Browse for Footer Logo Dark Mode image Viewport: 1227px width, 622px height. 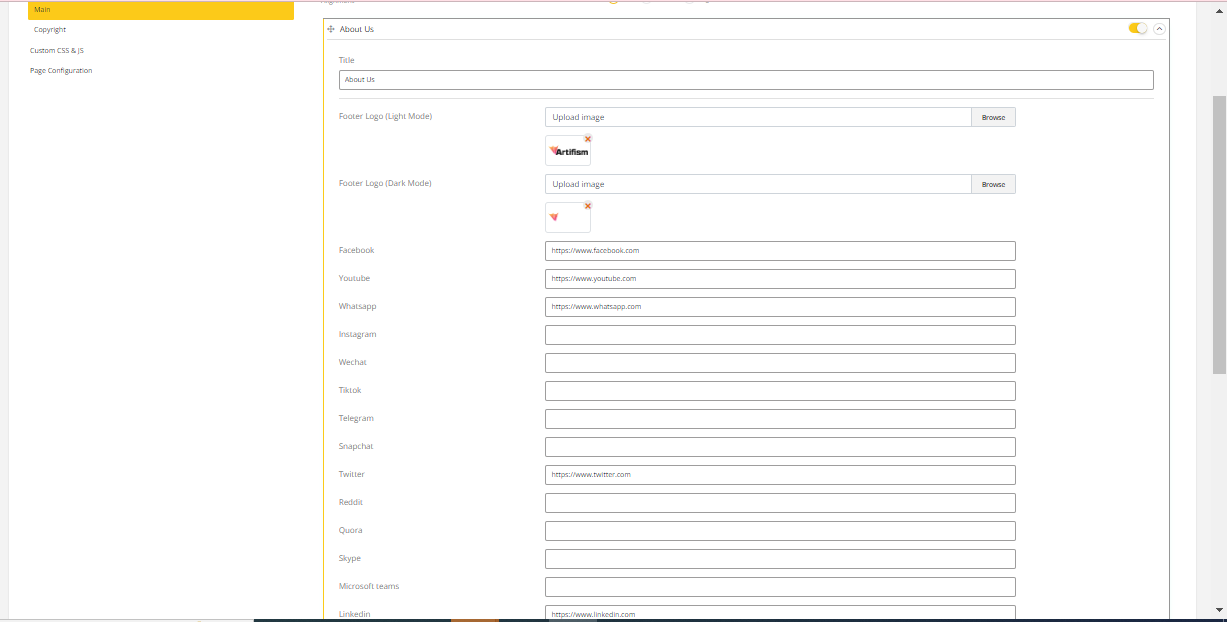coord(993,184)
